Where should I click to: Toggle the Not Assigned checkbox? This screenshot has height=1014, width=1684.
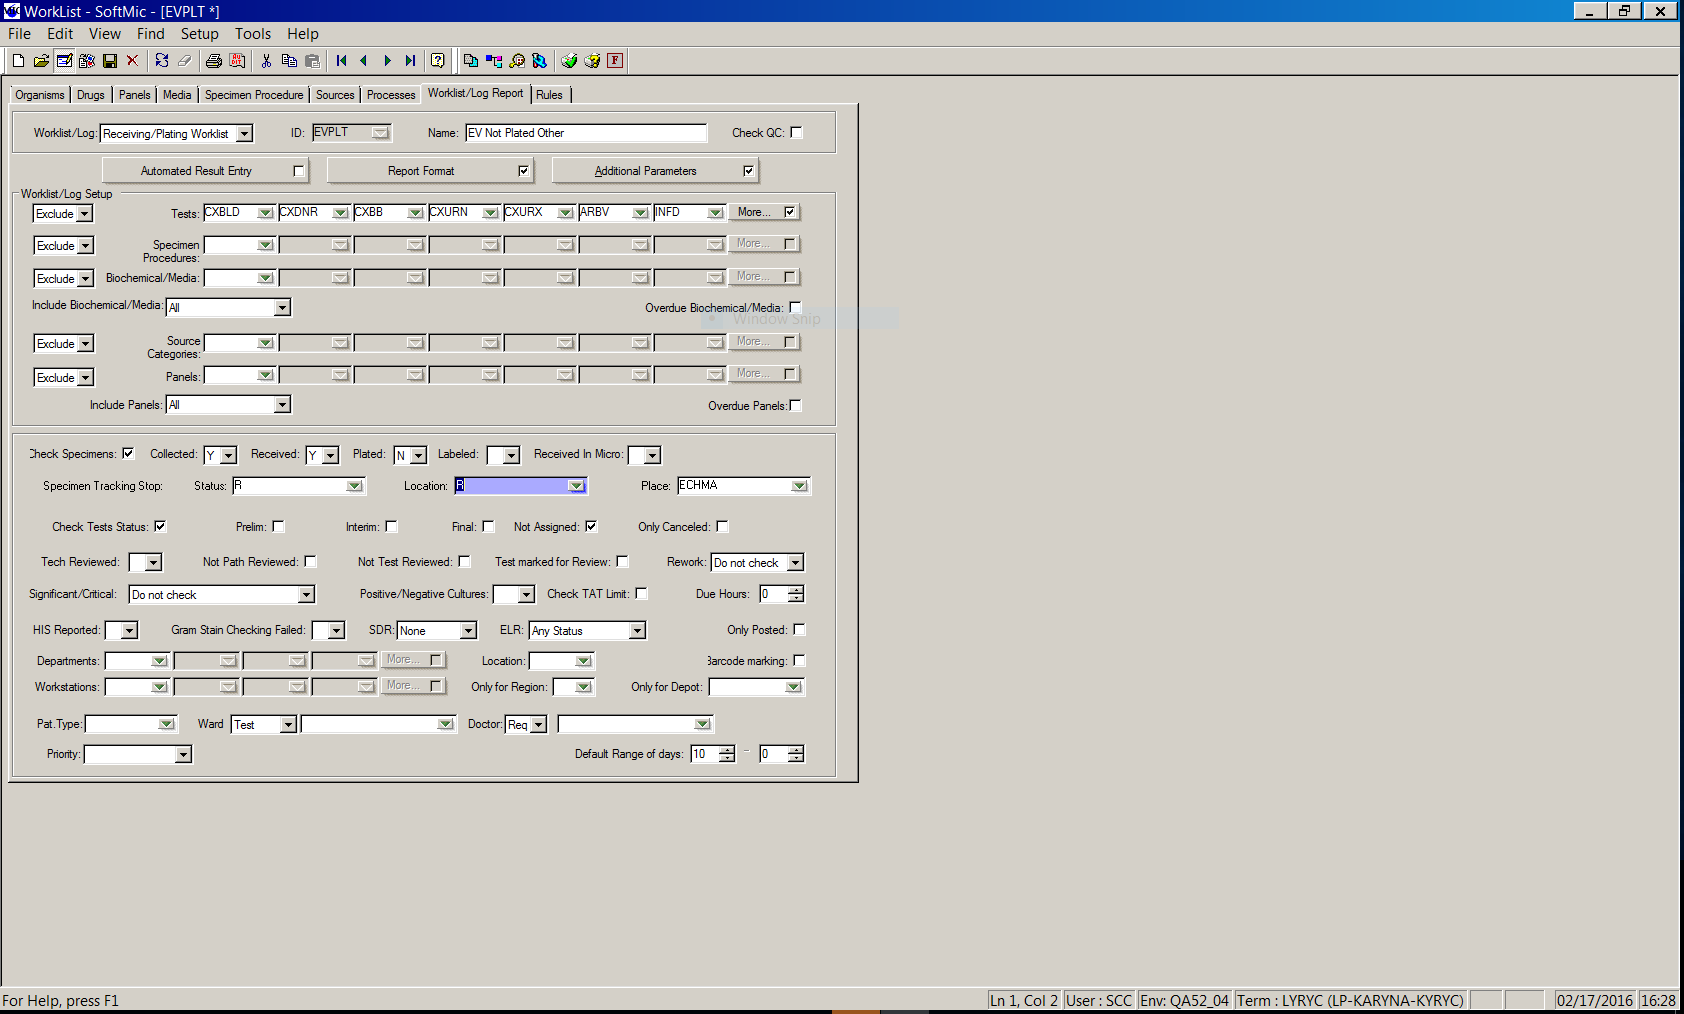[x=591, y=526]
